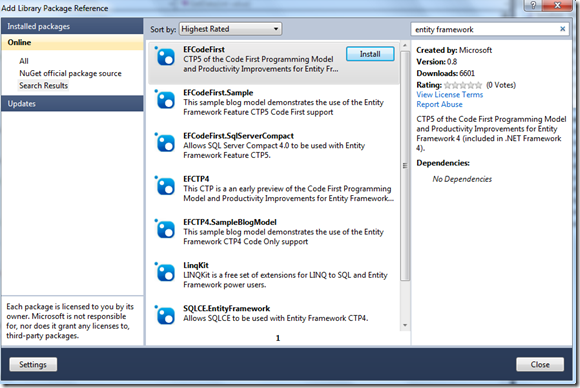Viewport: 580px width, 388px height.
Task: Click the help question mark button
Action: 533,5
